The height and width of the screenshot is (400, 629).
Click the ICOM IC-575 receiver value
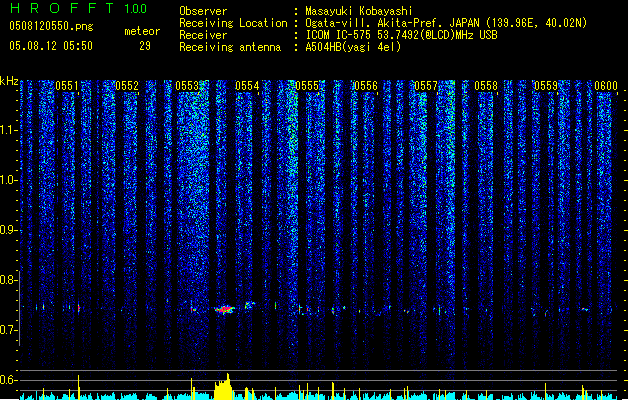click(401, 35)
